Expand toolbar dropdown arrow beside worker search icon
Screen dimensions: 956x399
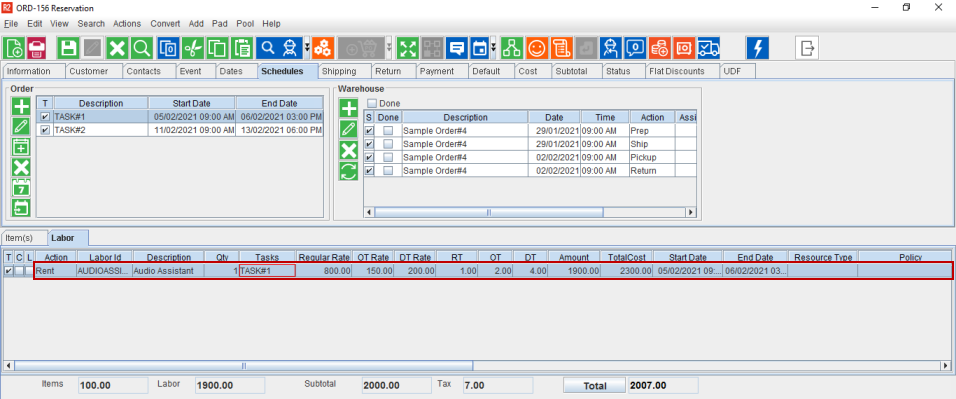point(307,48)
